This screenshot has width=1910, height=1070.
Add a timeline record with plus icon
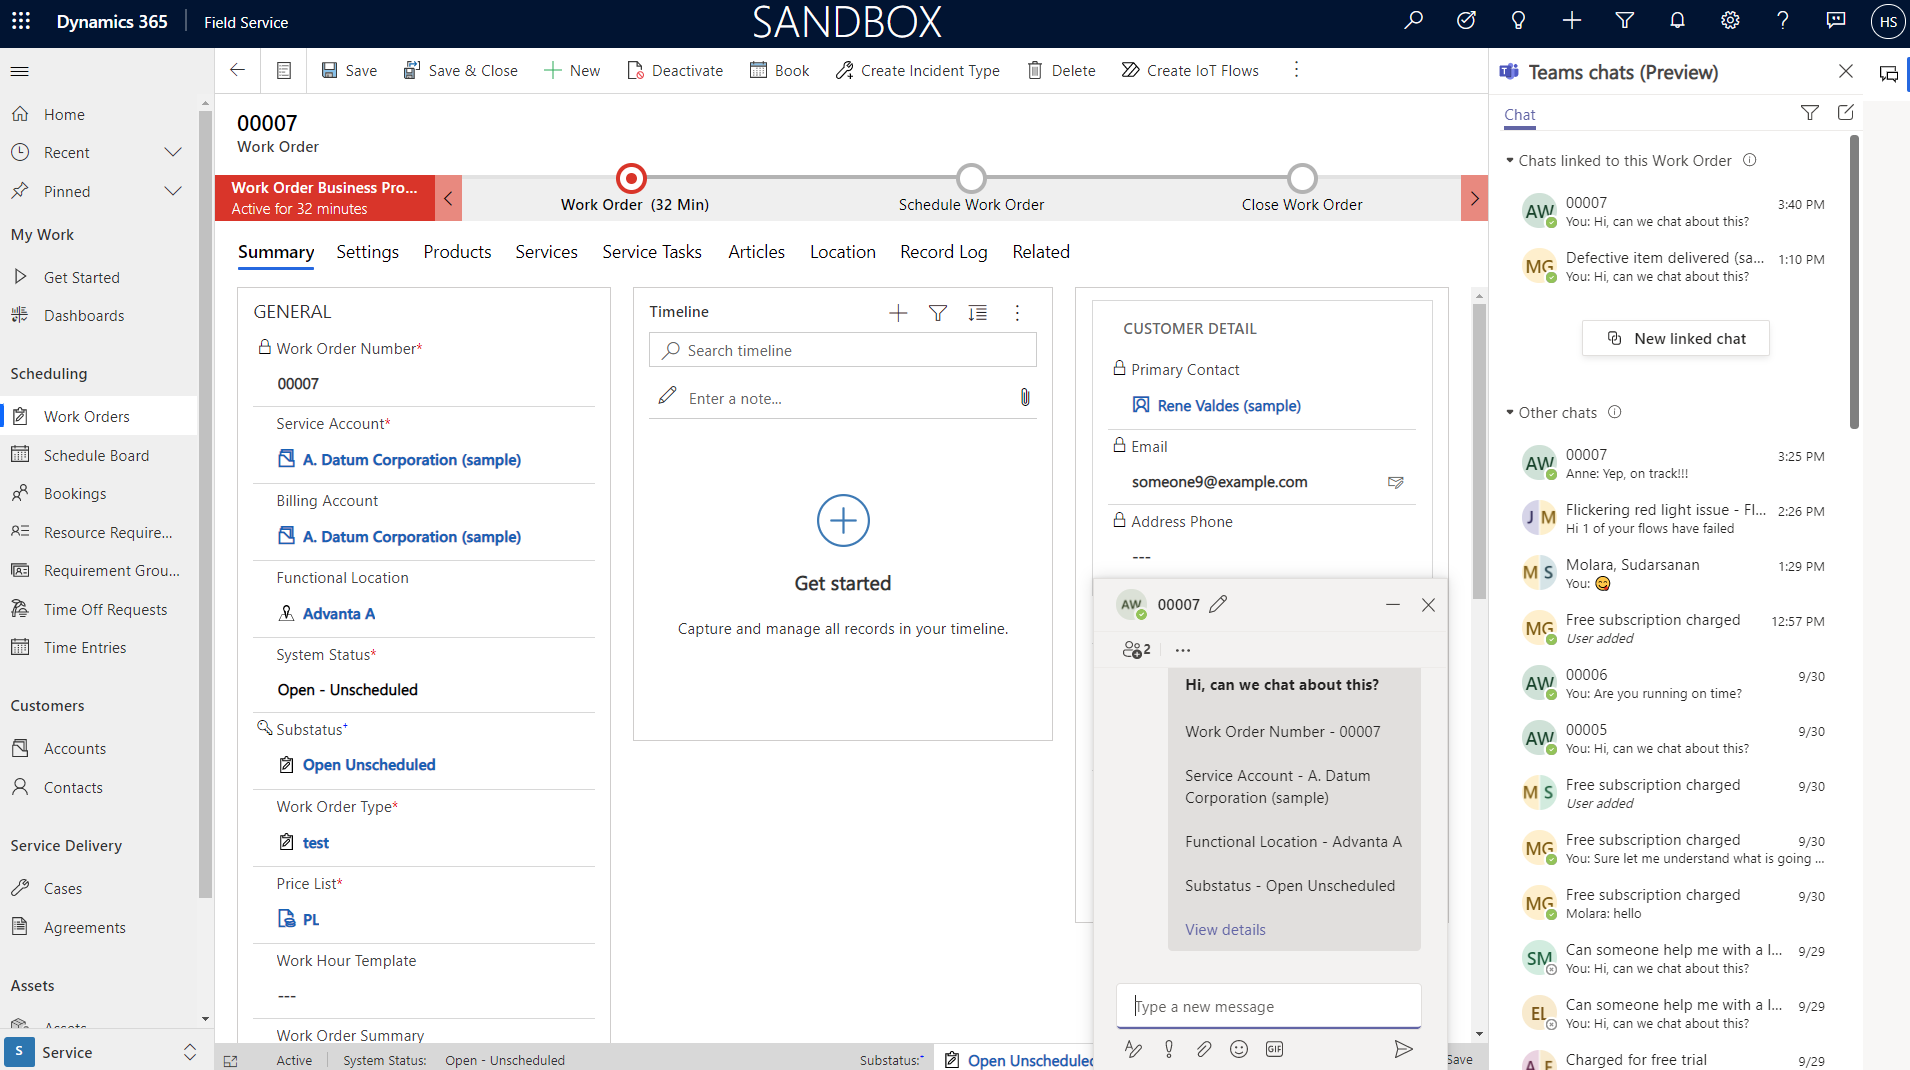click(898, 313)
